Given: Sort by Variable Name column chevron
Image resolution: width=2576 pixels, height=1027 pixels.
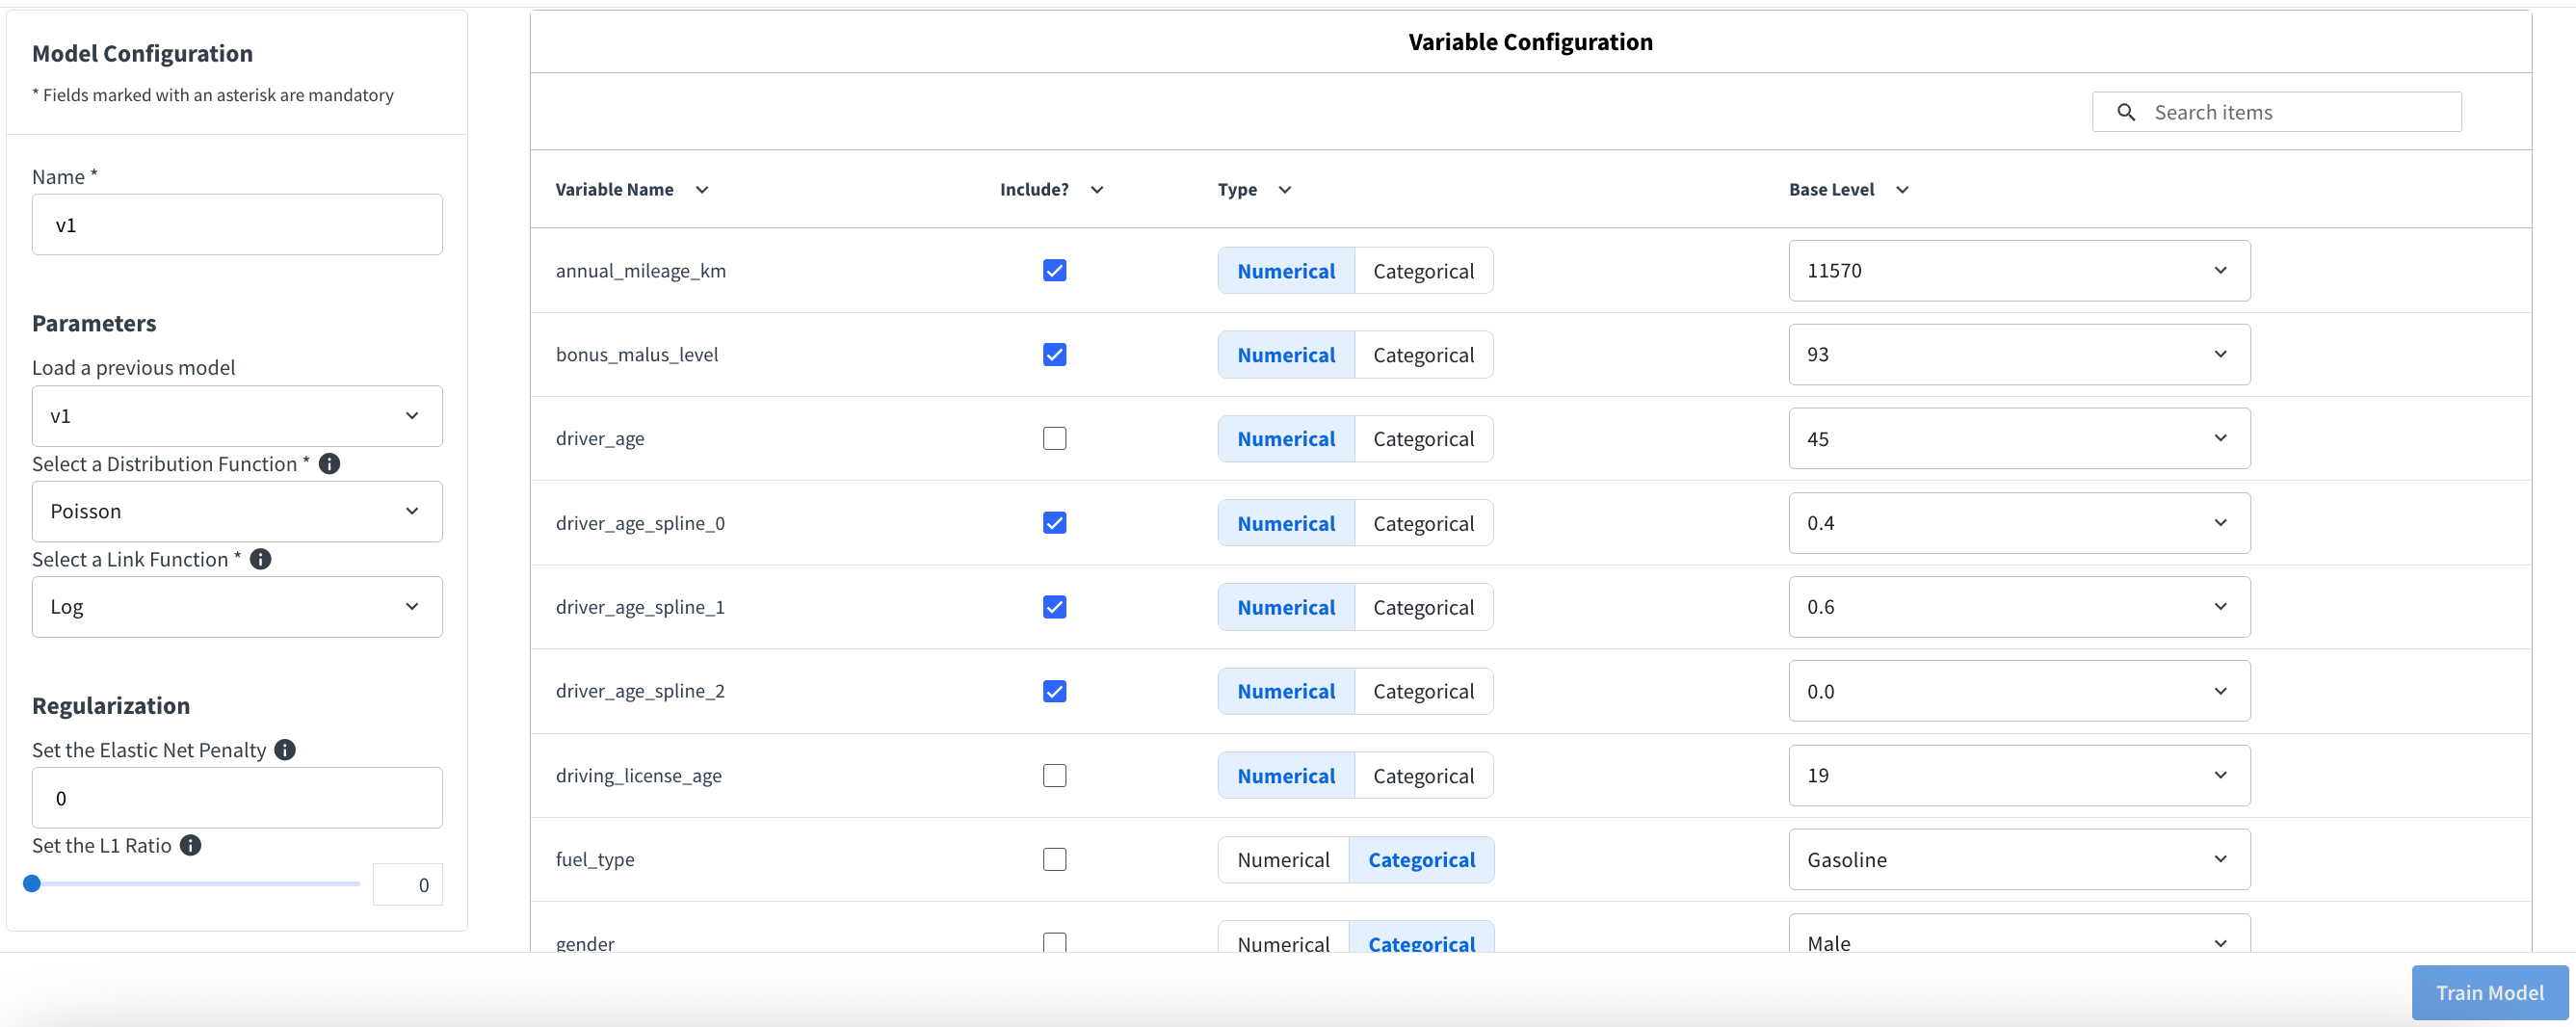Looking at the screenshot, I should pos(702,189).
